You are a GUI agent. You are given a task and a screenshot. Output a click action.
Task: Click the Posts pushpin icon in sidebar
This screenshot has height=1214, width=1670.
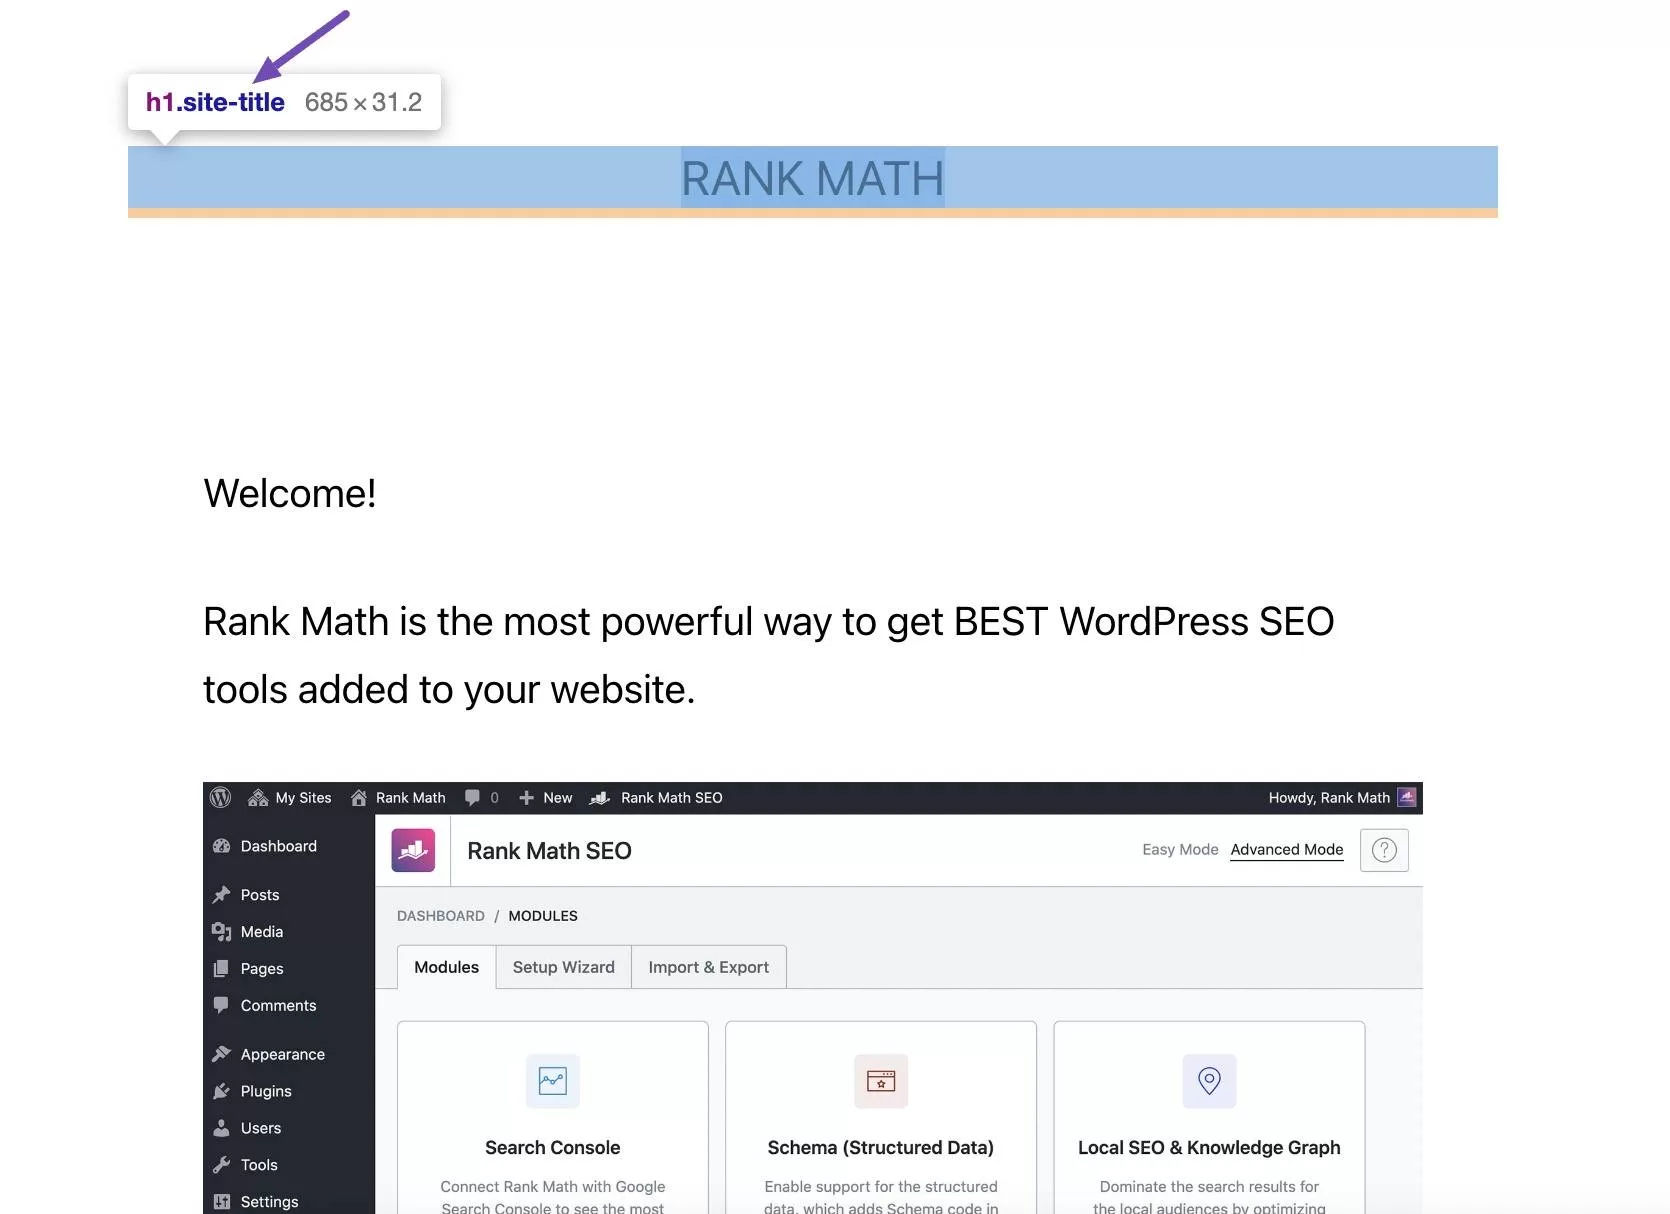coord(222,895)
